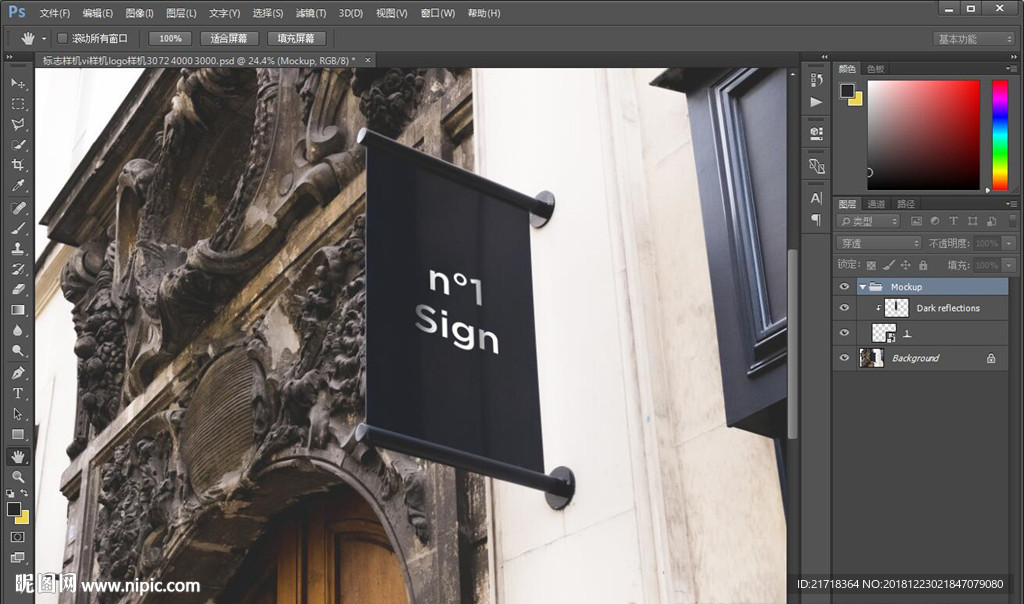Image resolution: width=1024 pixels, height=604 pixels.
Task: Click the 100% zoom button
Action: coord(170,39)
